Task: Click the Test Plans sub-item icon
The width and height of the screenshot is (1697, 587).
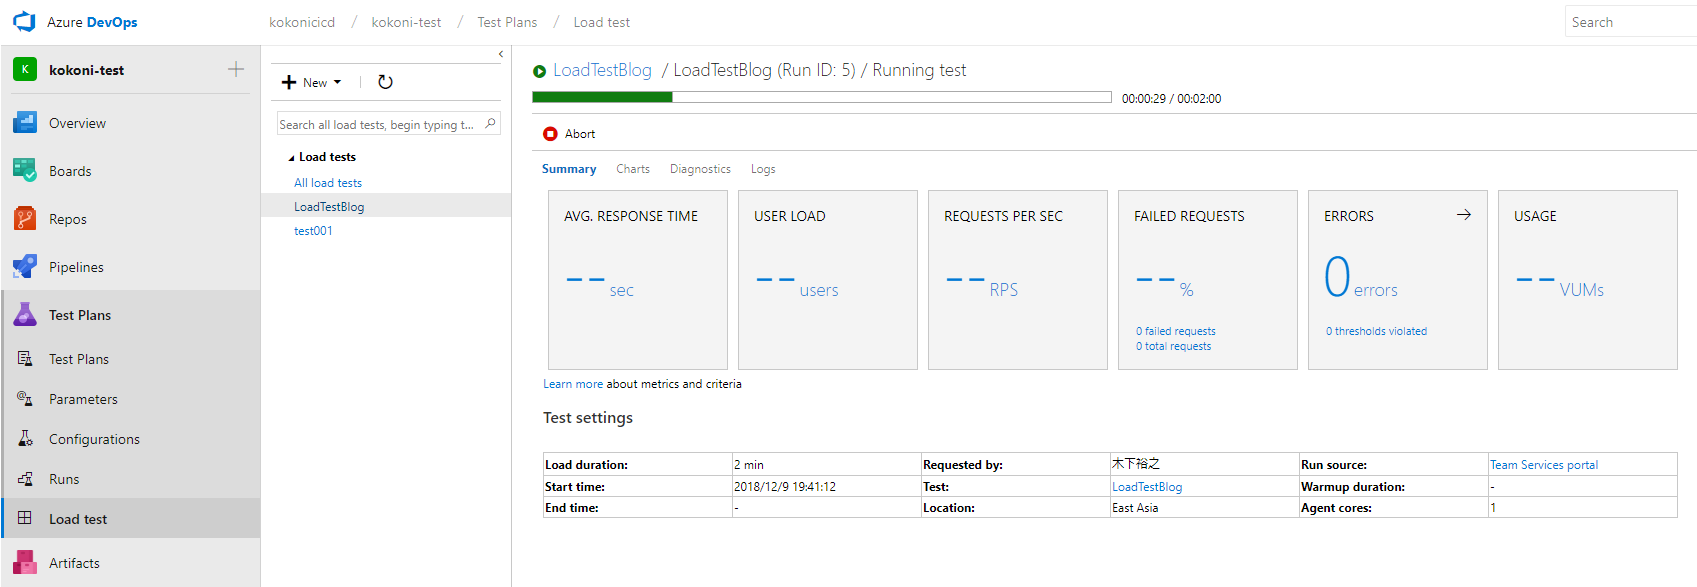Action: pos(25,359)
